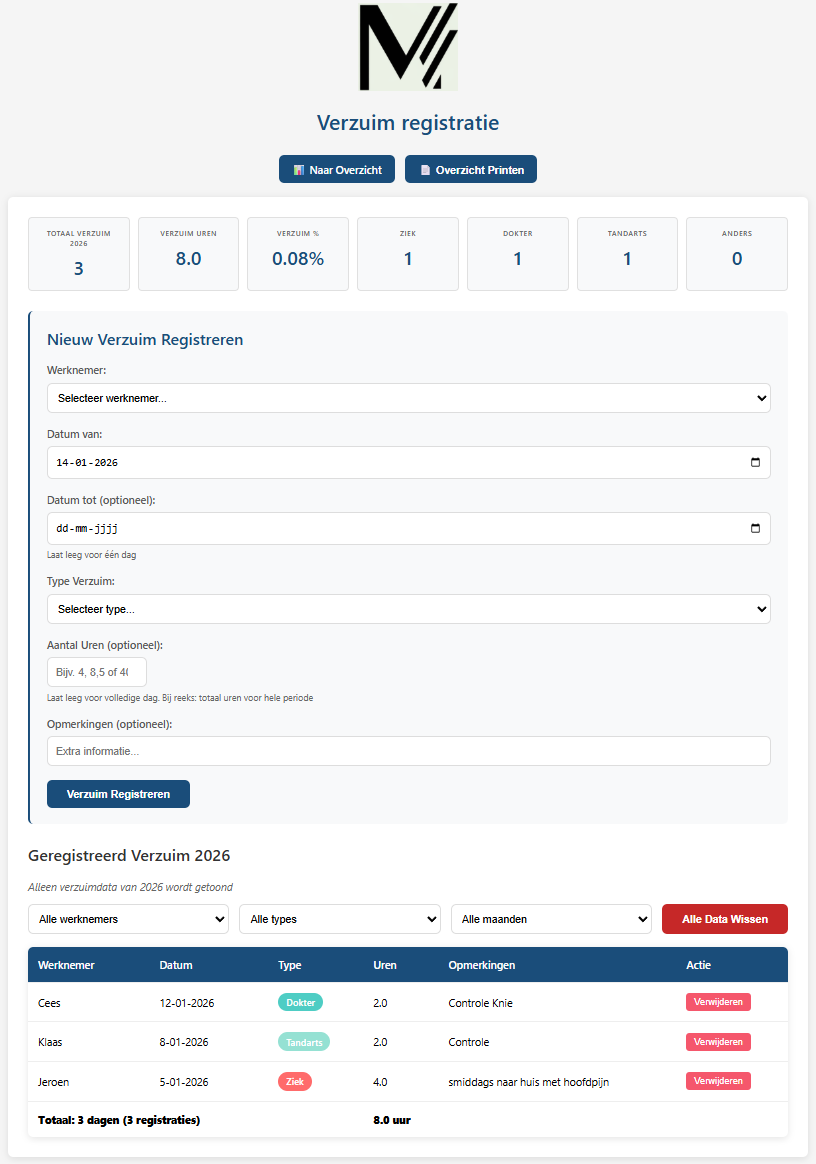Print the overview with Overzicht Printen
The image size is (816, 1164).
point(471,170)
